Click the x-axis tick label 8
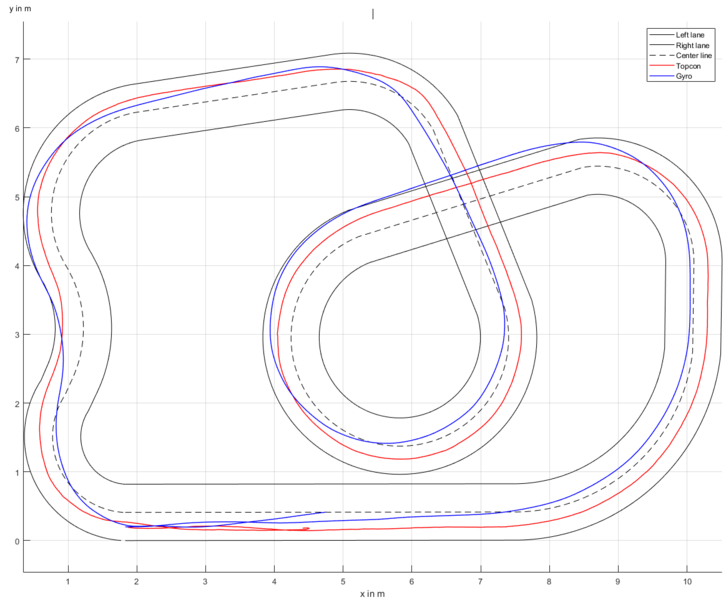Screen dimensions: 726x600 549,581
